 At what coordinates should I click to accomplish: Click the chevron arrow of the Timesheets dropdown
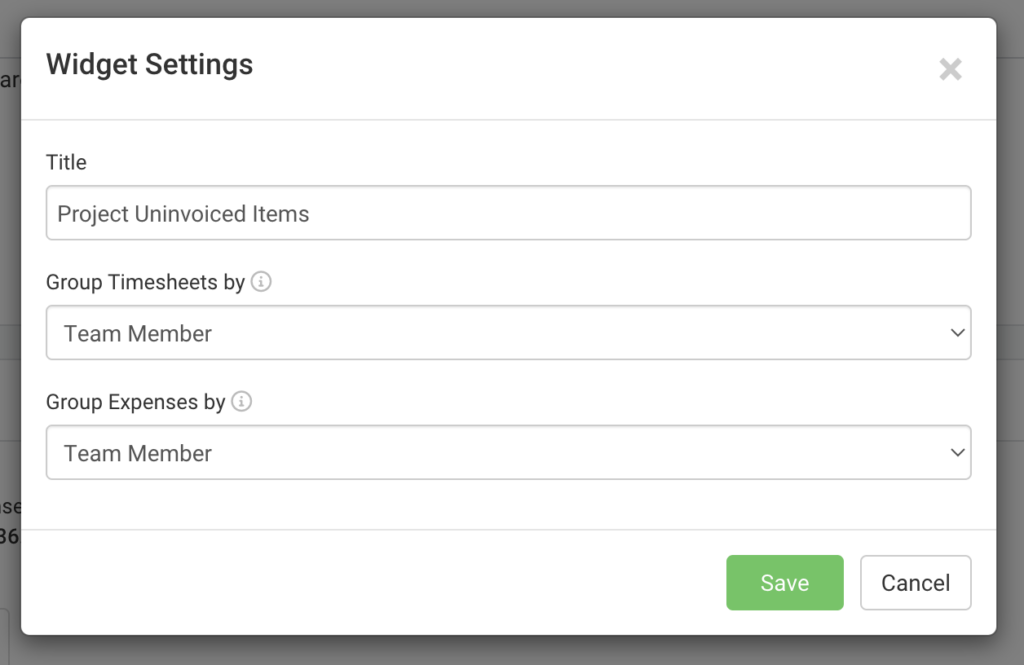tap(957, 332)
